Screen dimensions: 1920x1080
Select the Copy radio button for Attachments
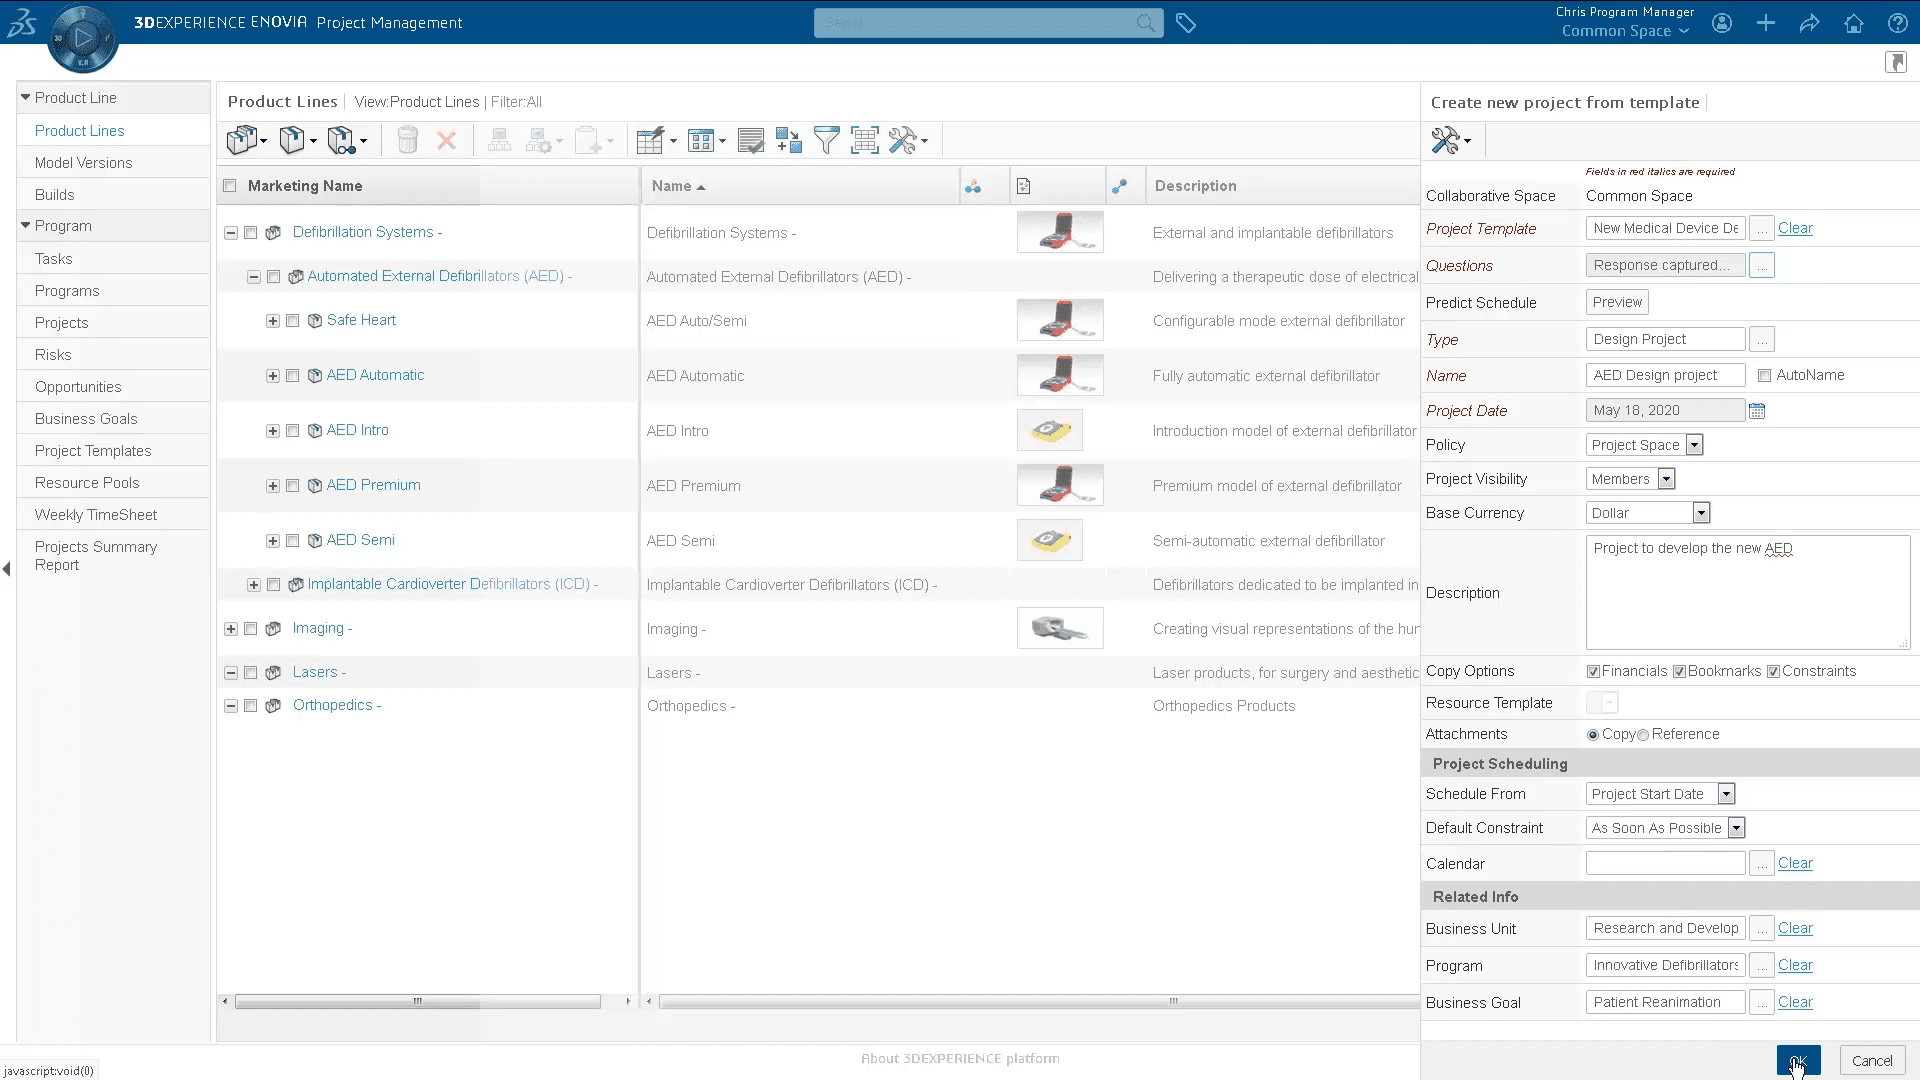pos(1593,733)
